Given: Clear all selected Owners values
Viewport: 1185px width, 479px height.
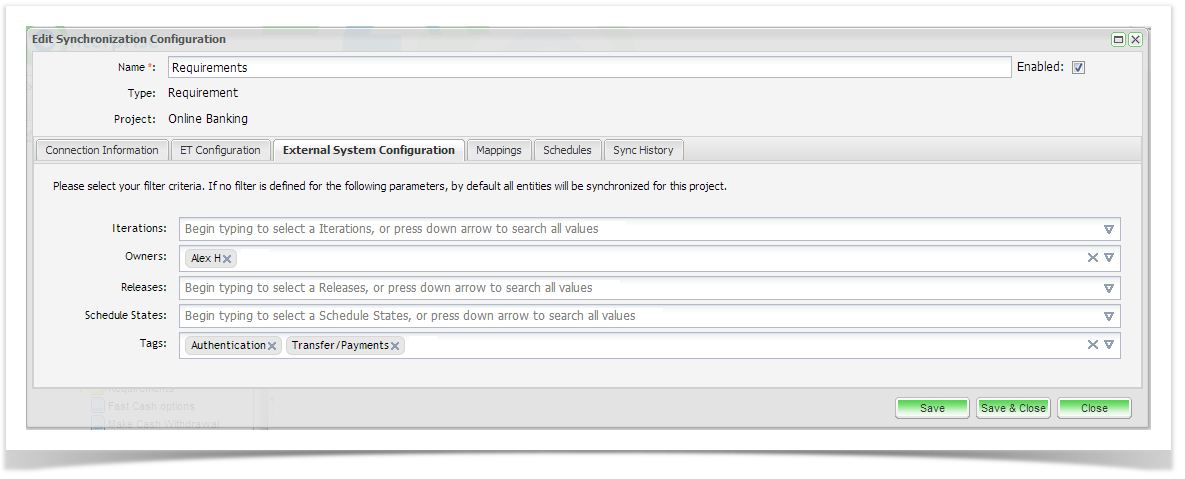Looking at the screenshot, I should (1093, 258).
